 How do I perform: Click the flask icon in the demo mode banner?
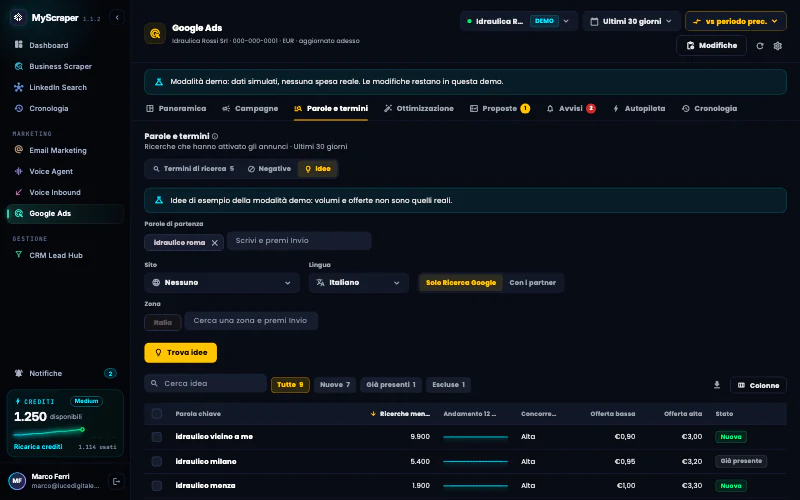[x=159, y=82]
